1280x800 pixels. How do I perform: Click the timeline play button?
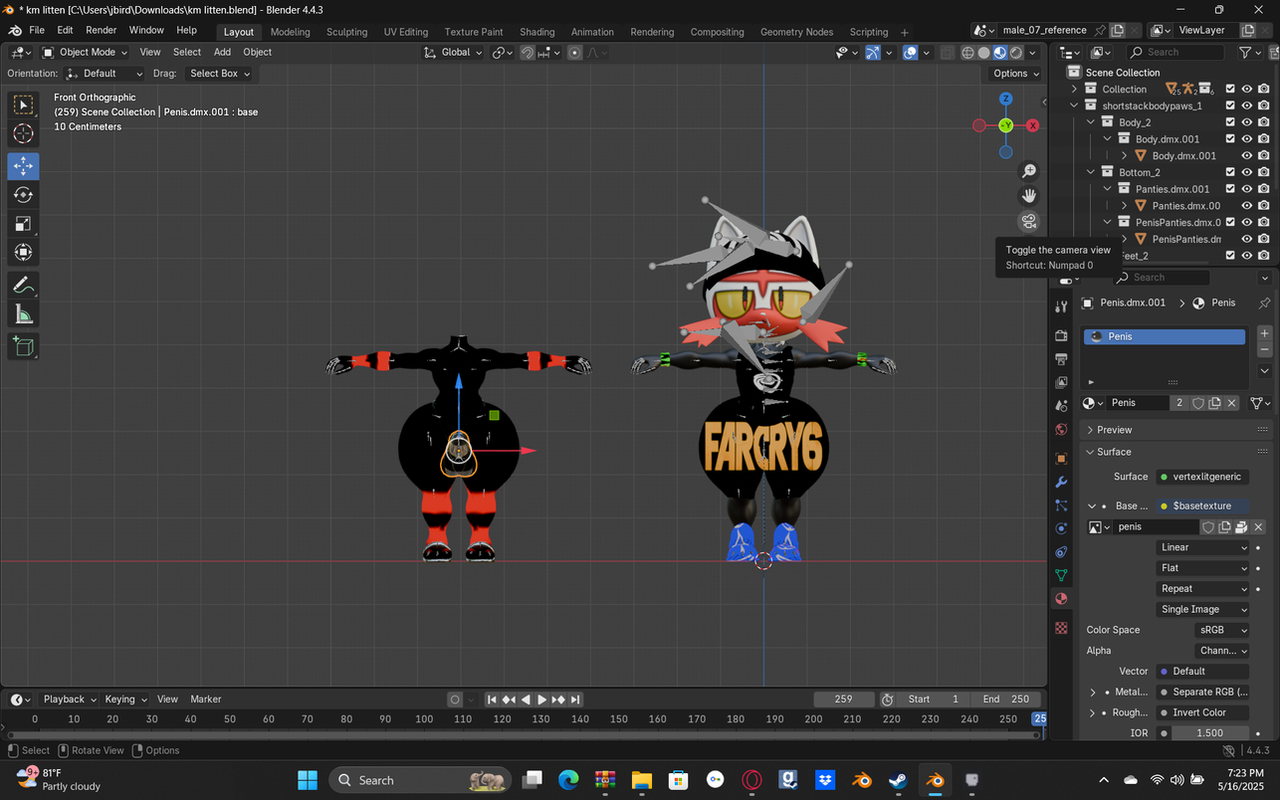point(542,699)
